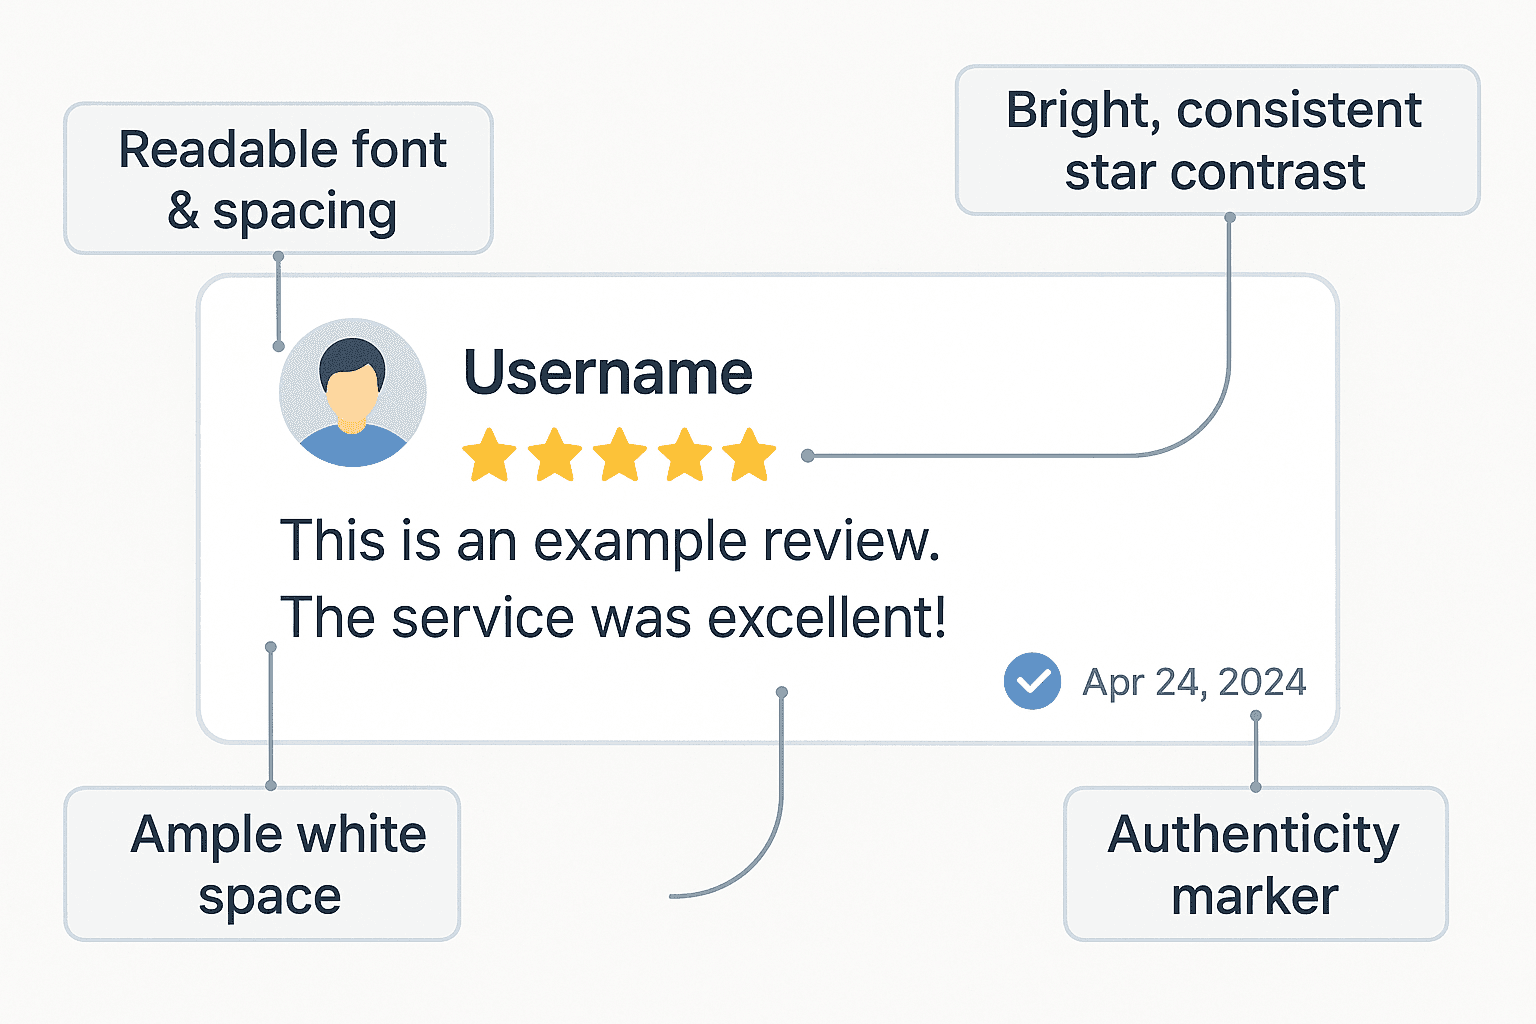
Task: Expand the 'Bright, consistent star contrast' callout
Action: coord(1215,140)
